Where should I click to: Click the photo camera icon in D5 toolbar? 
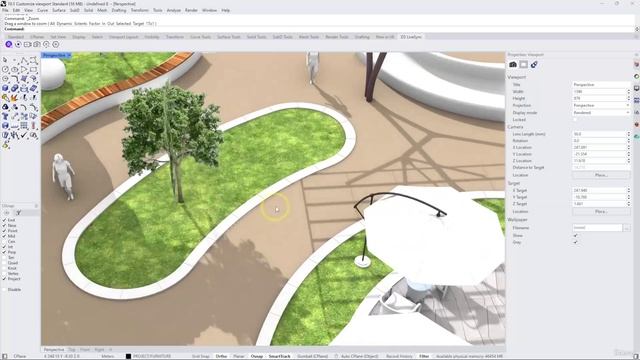click(37, 44)
